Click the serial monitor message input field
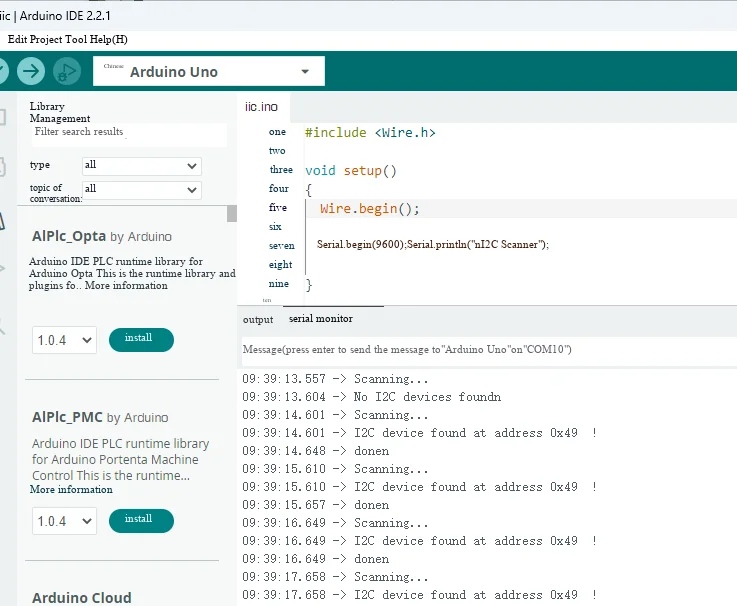 [489, 350]
